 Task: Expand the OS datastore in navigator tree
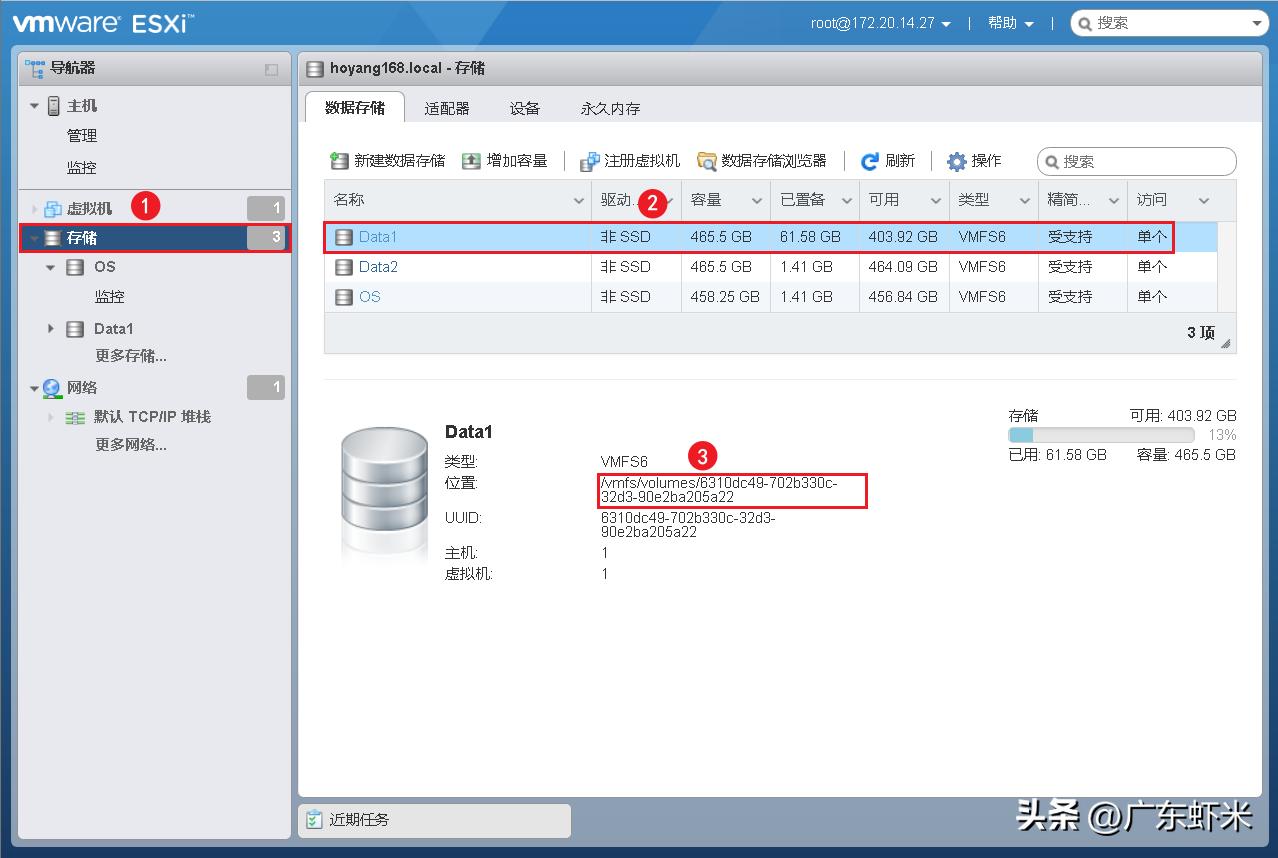50,267
